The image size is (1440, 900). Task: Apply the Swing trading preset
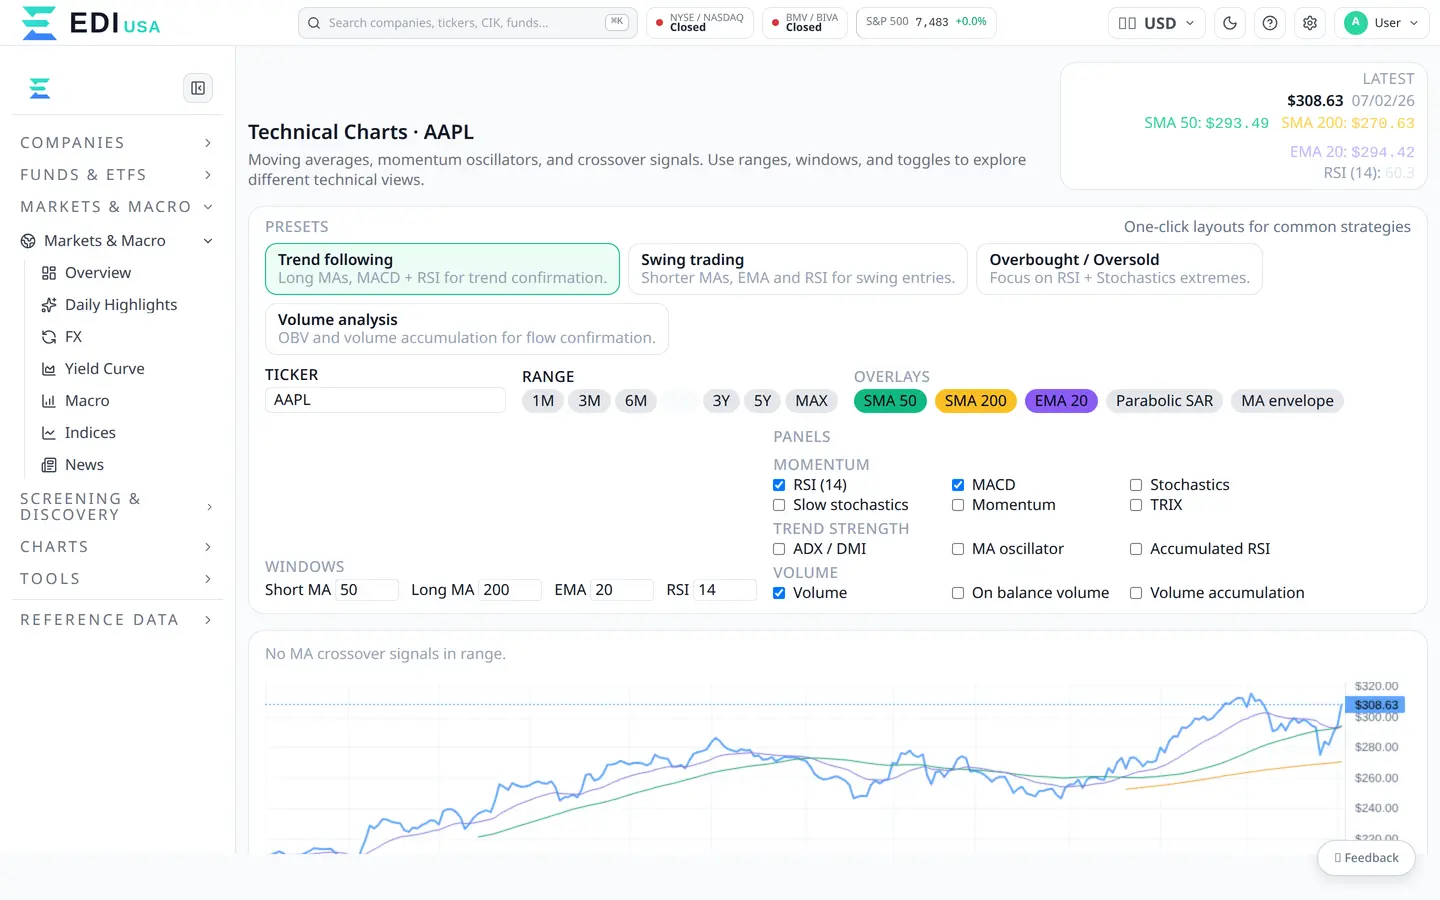click(x=798, y=269)
